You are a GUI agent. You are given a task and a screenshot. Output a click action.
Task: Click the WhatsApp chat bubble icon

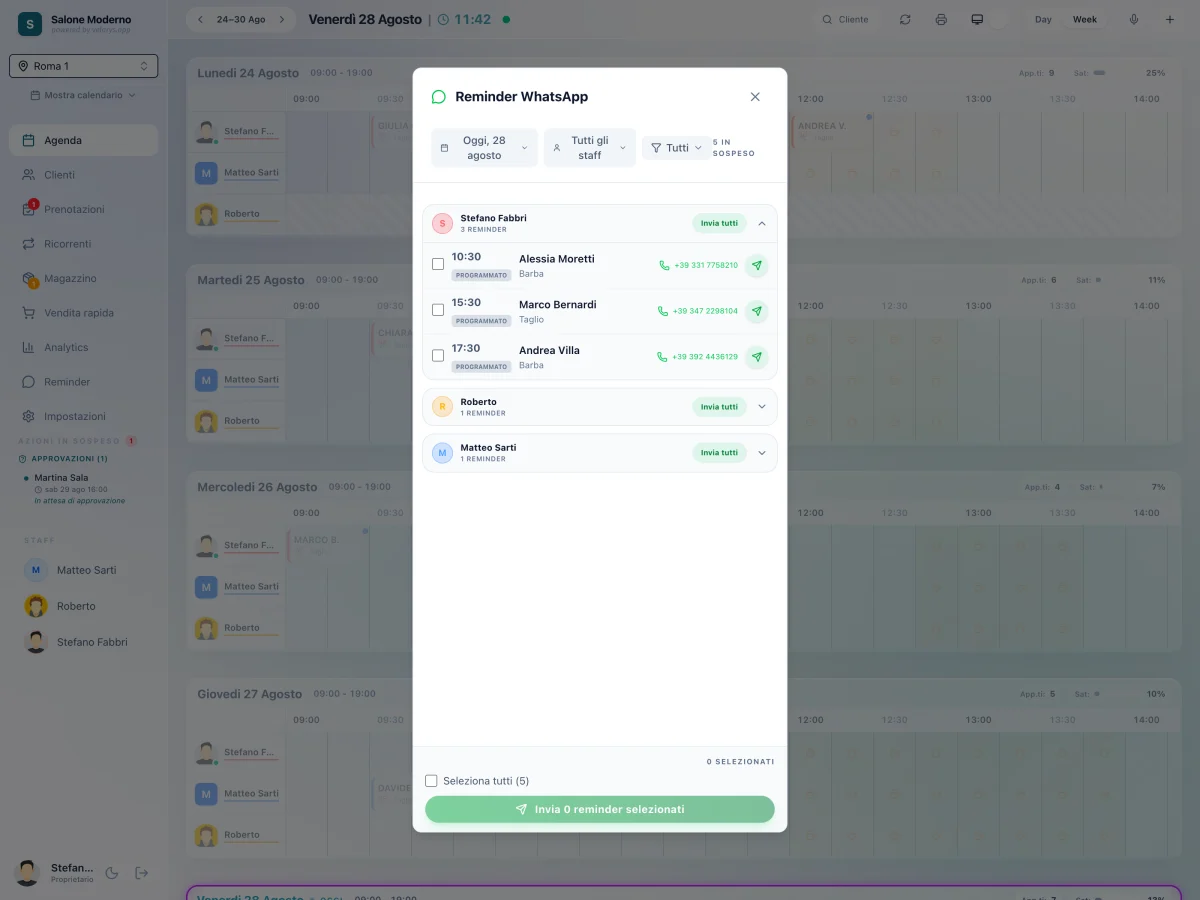pyautogui.click(x=439, y=97)
